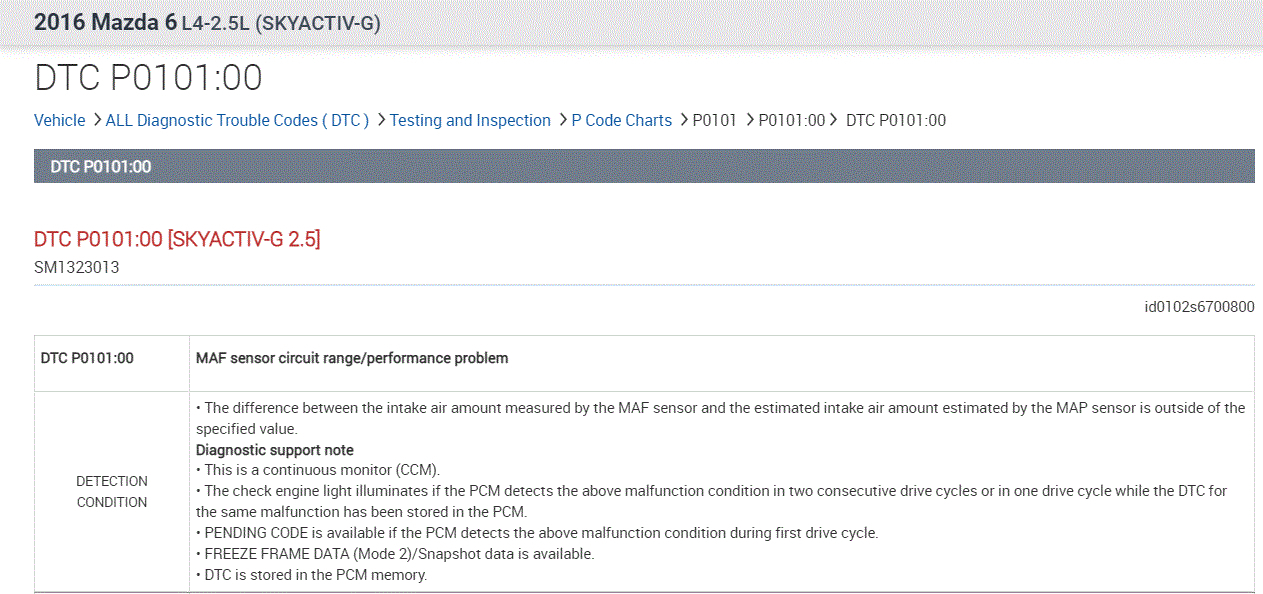Open ALL Diagnostic Trouble Codes ( DTC ) link

click(x=237, y=120)
